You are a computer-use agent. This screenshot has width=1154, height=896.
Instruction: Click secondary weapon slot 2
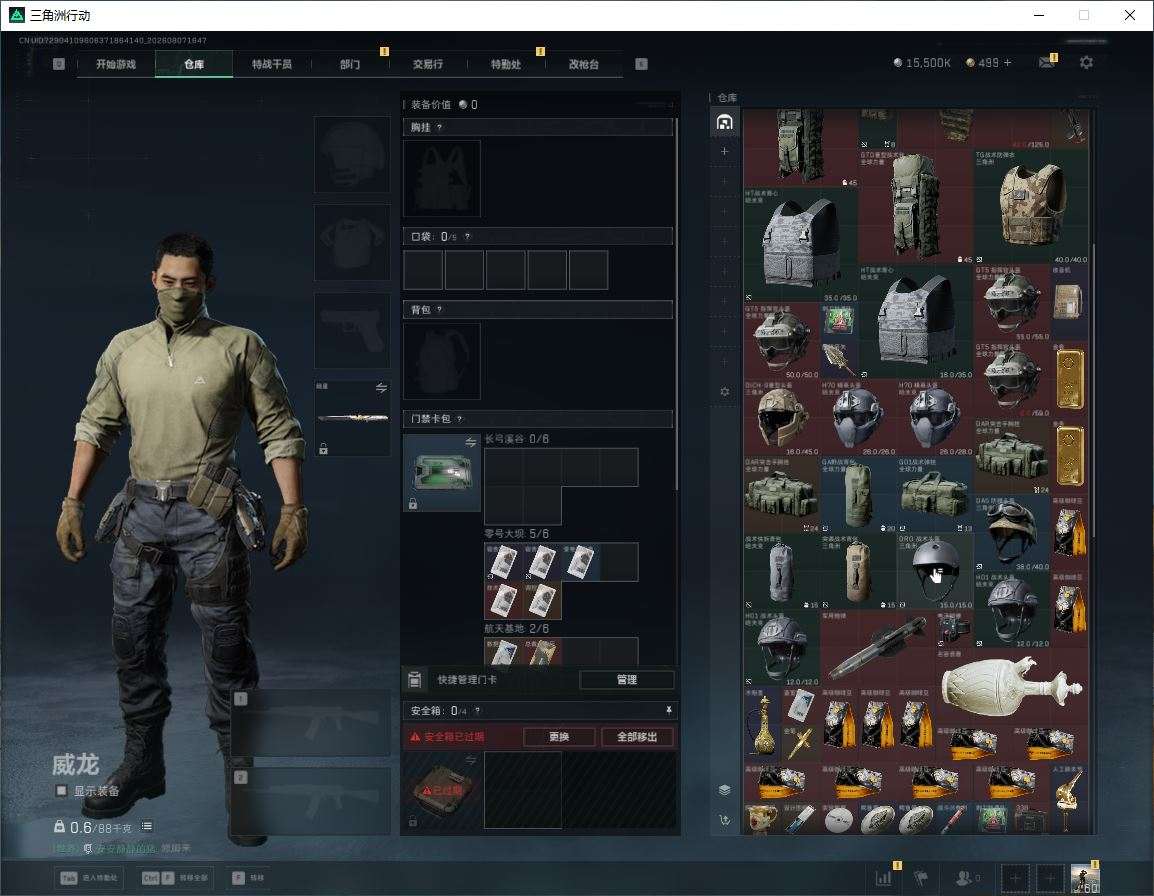pyautogui.click(x=311, y=802)
